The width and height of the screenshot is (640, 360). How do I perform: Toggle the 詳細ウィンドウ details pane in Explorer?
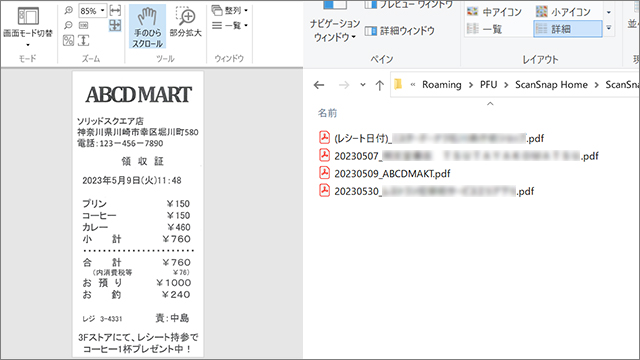[400, 31]
